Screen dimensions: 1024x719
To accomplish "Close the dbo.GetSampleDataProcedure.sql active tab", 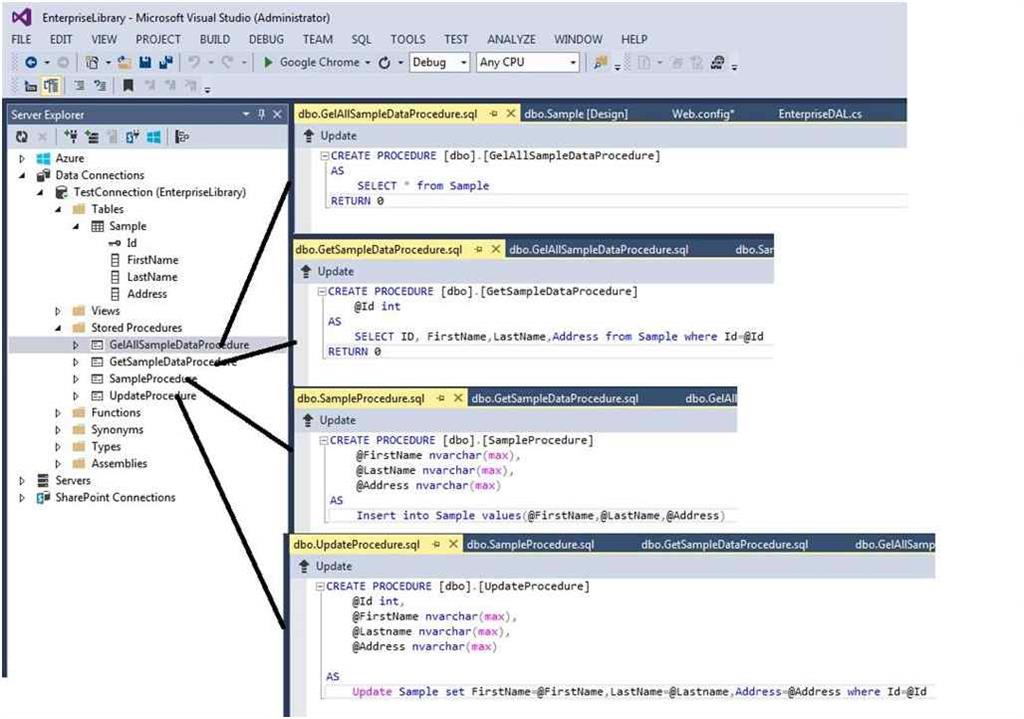I will tap(496, 249).
